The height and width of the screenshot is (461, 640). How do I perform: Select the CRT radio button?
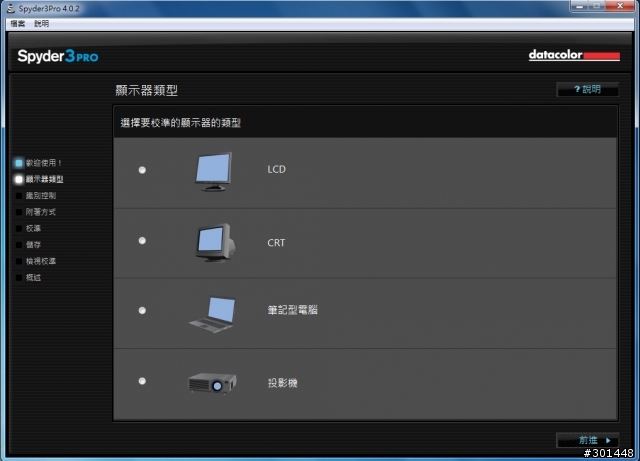tap(142, 241)
